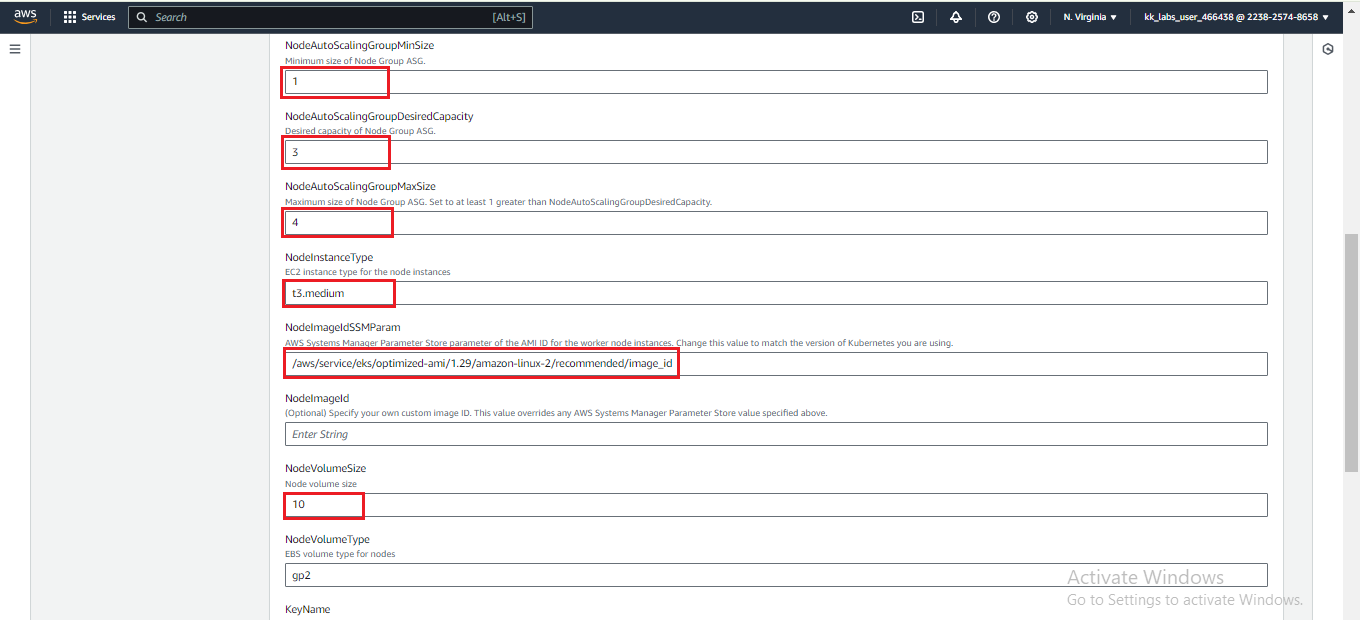Open the hamburger menu in the left sidebar
The image size is (1360, 620).
pos(15,48)
